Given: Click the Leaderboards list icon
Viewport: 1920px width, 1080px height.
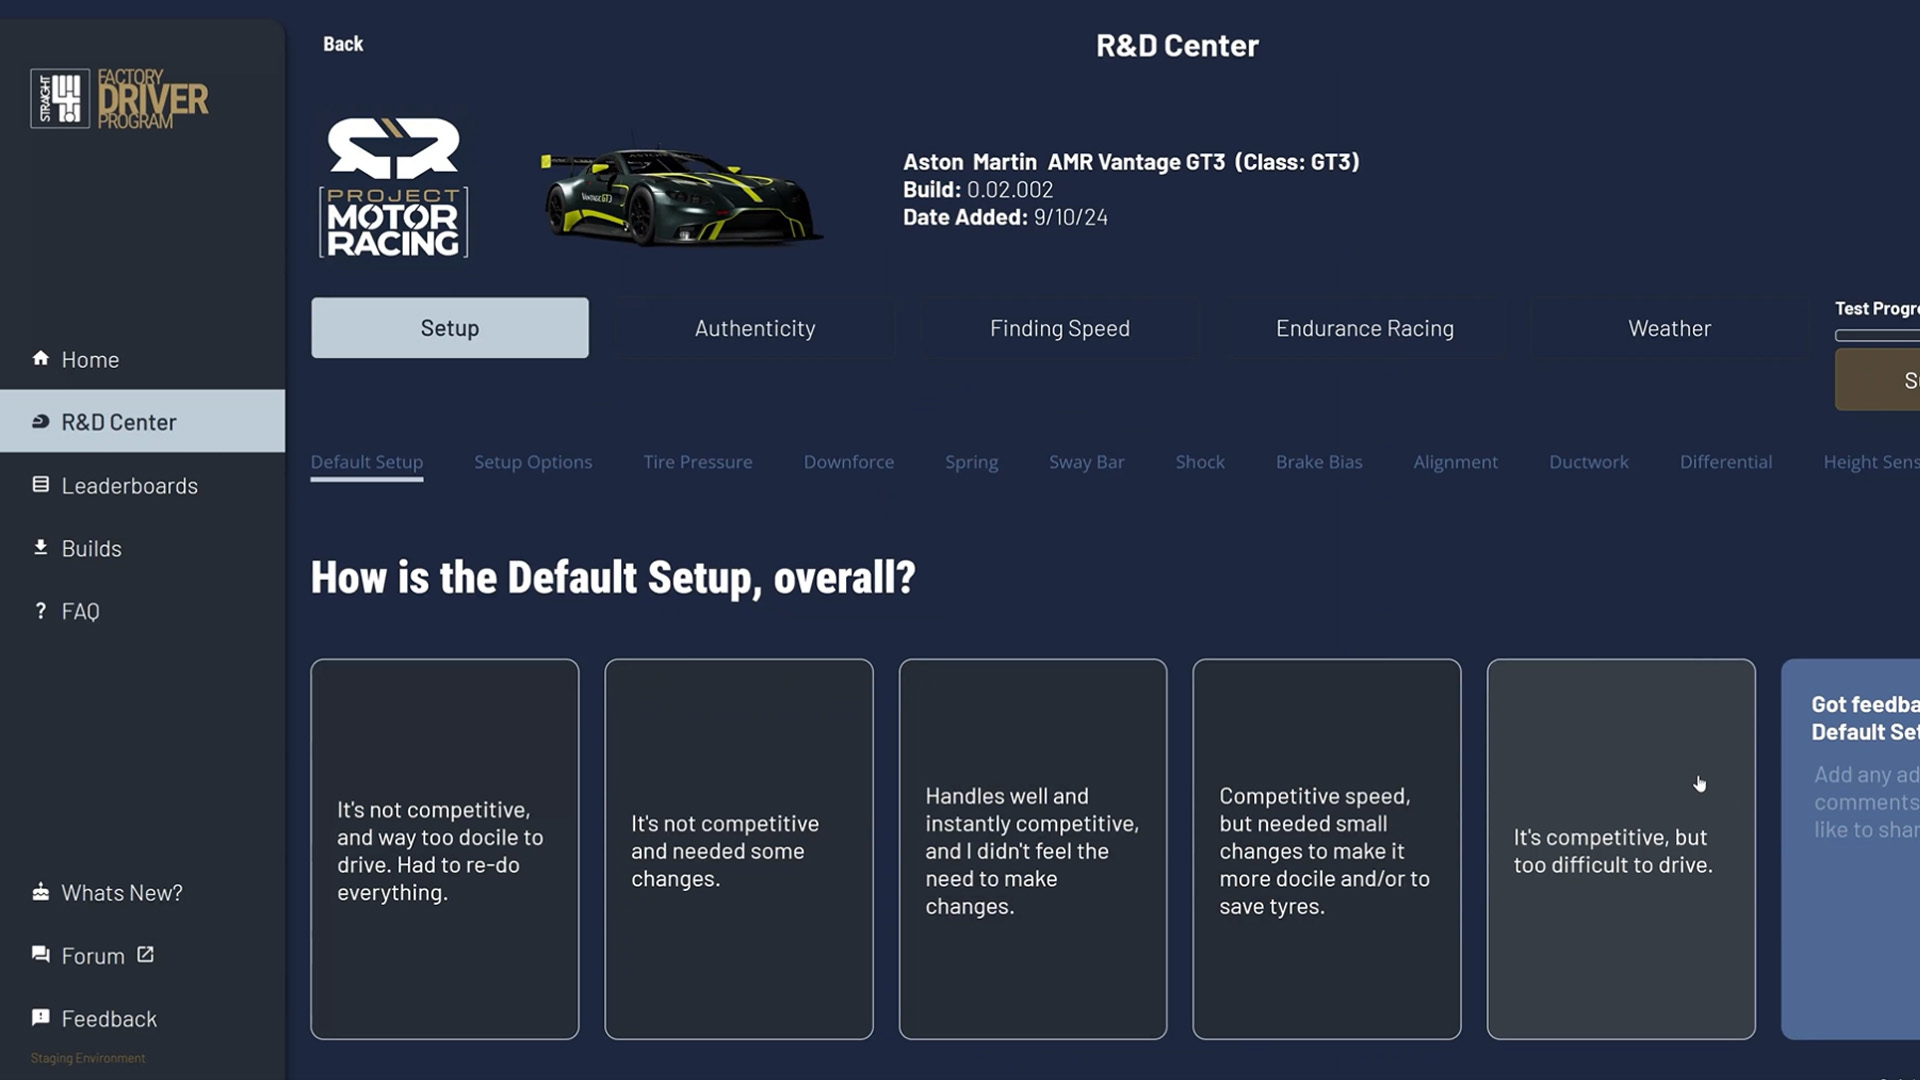Looking at the screenshot, I should [x=41, y=484].
